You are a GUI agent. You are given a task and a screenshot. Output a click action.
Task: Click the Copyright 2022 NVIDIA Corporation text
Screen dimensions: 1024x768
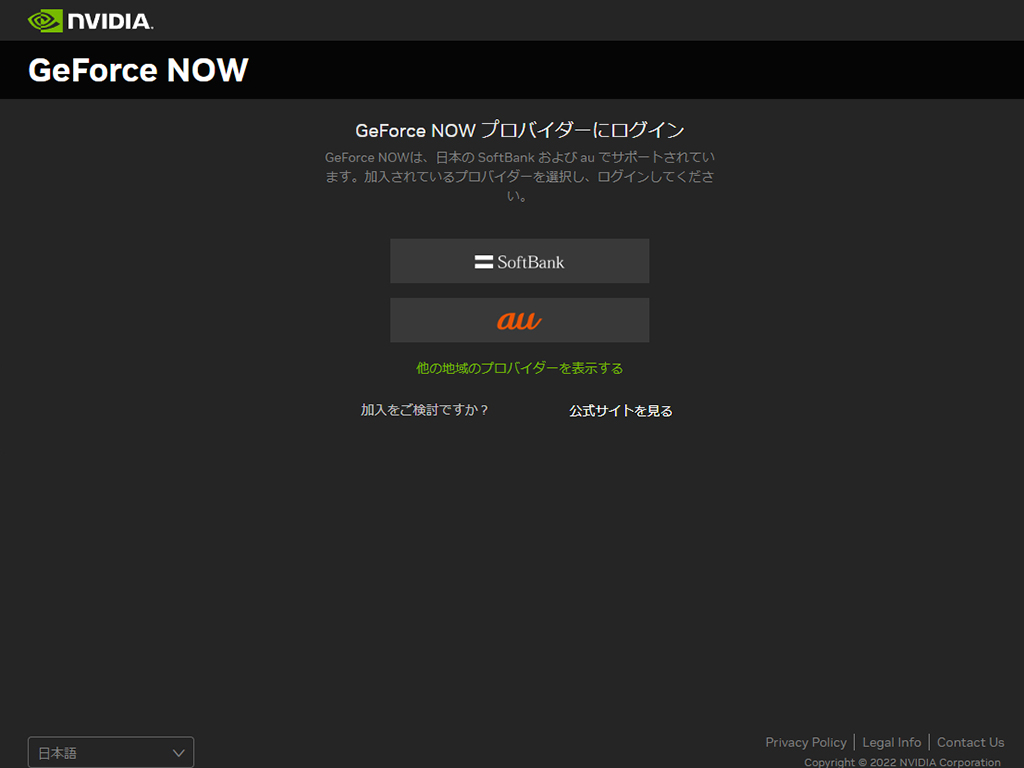click(x=902, y=762)
